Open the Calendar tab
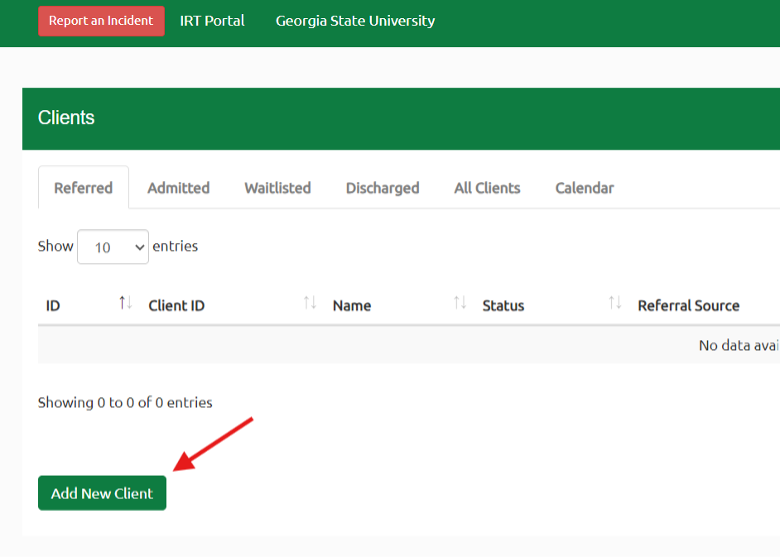Screen dimensions: 780x558 pyautogui.click(x=584, y=188)
